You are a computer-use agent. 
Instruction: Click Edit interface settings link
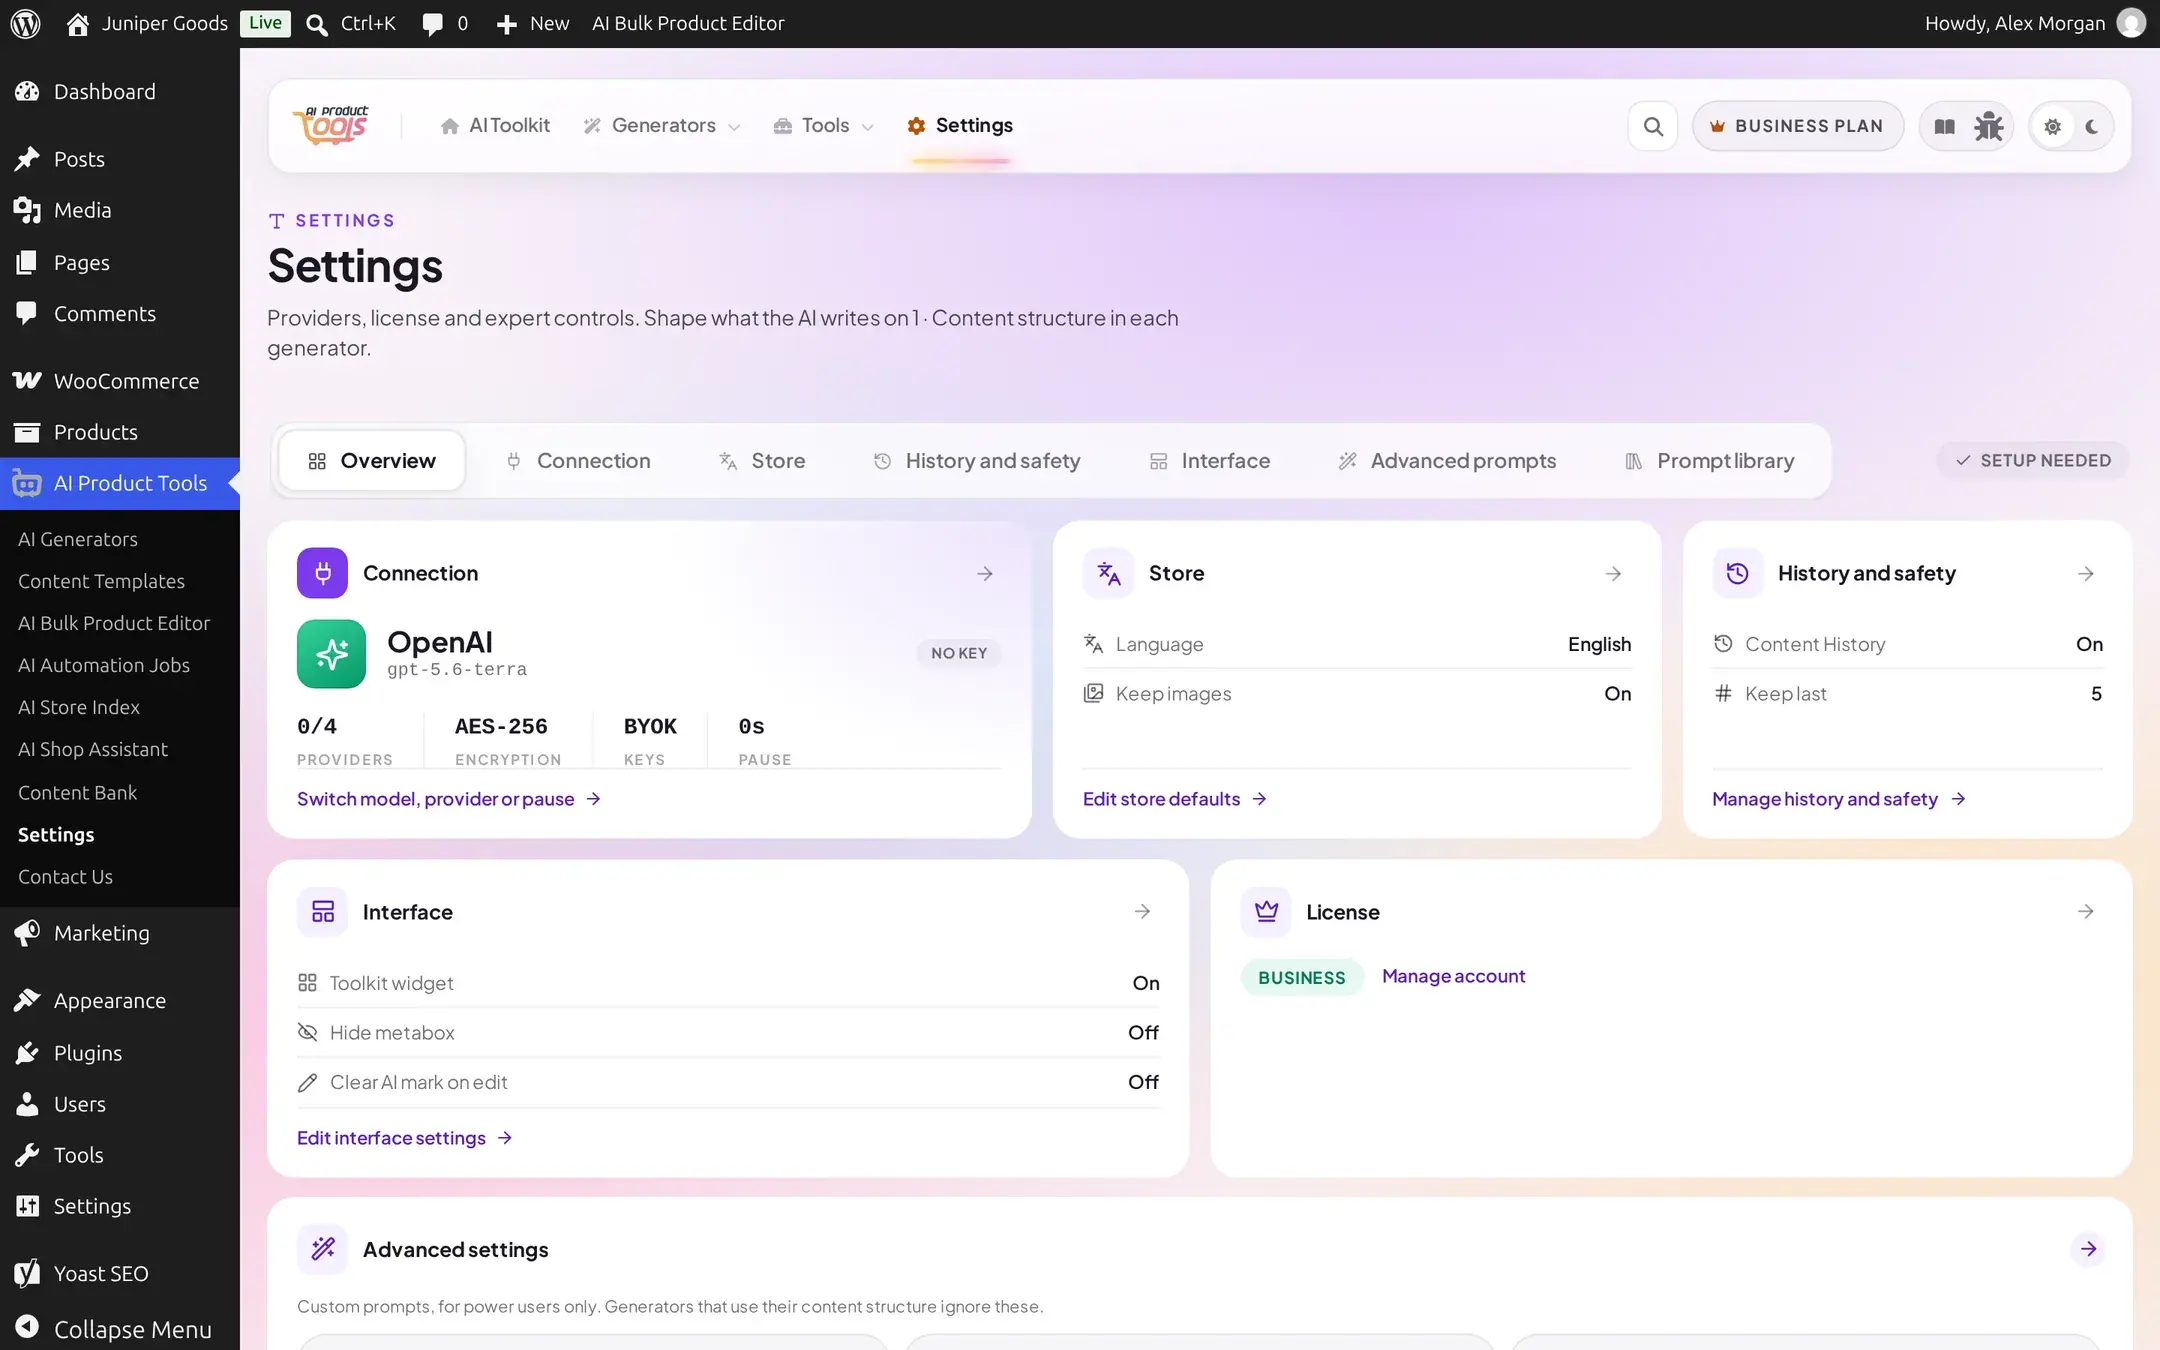405,1138
